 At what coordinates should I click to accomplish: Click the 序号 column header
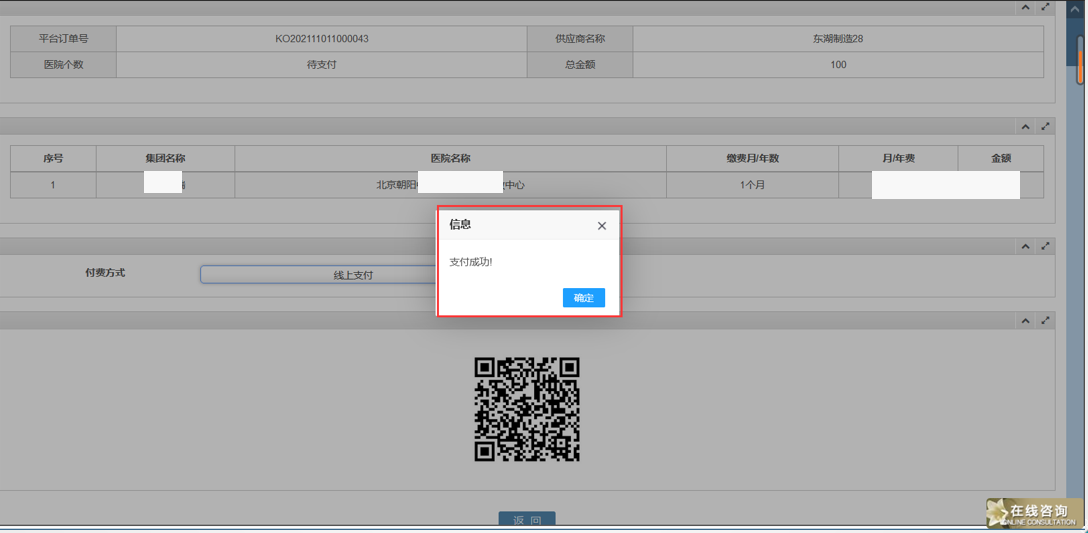[x=53, y=159]
